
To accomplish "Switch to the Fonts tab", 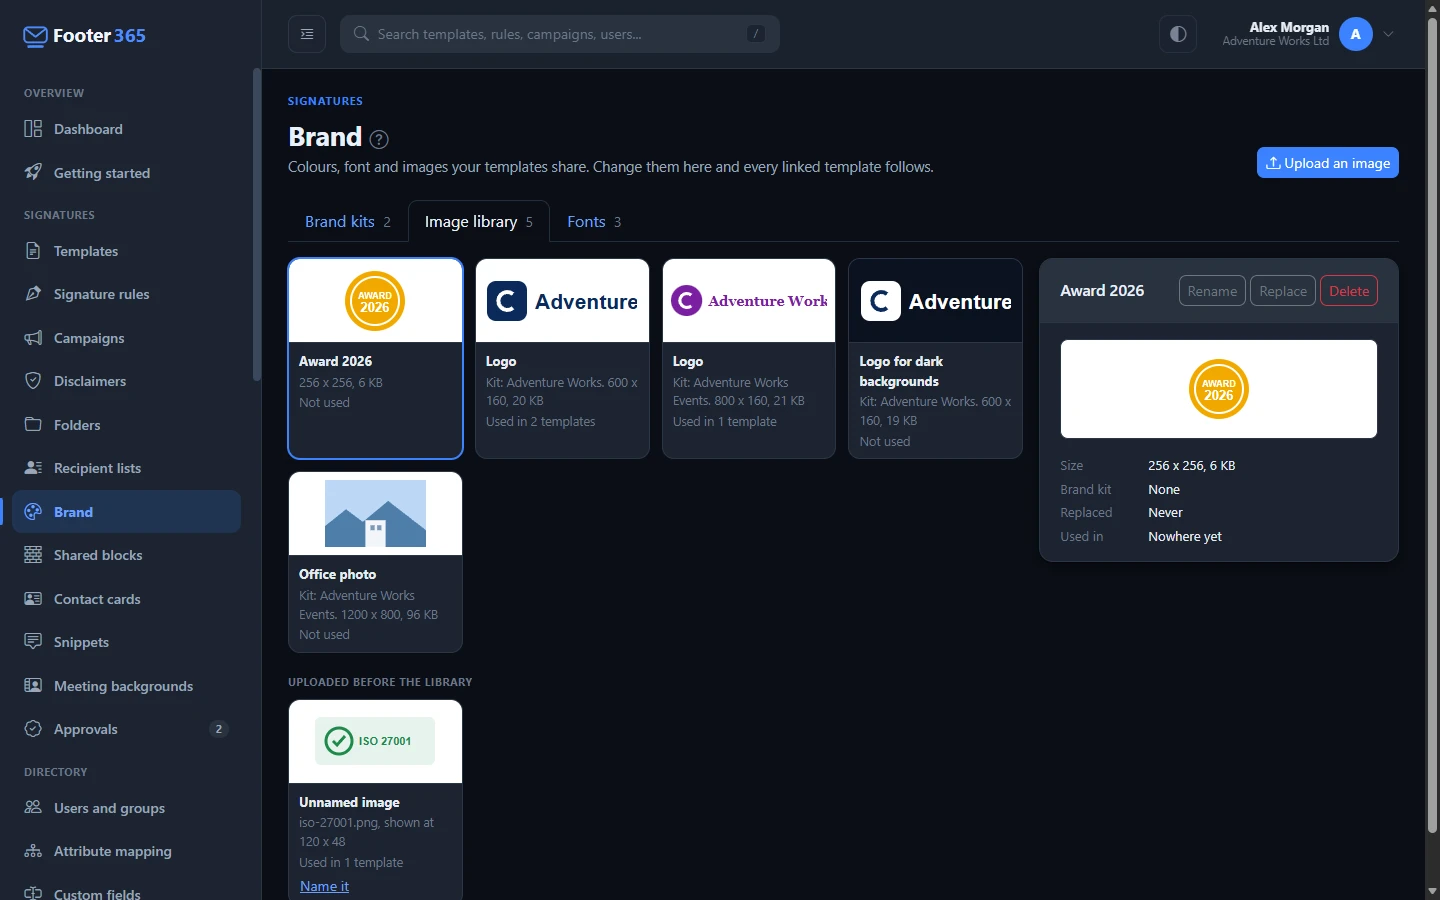I will click(x=594, y=222).
